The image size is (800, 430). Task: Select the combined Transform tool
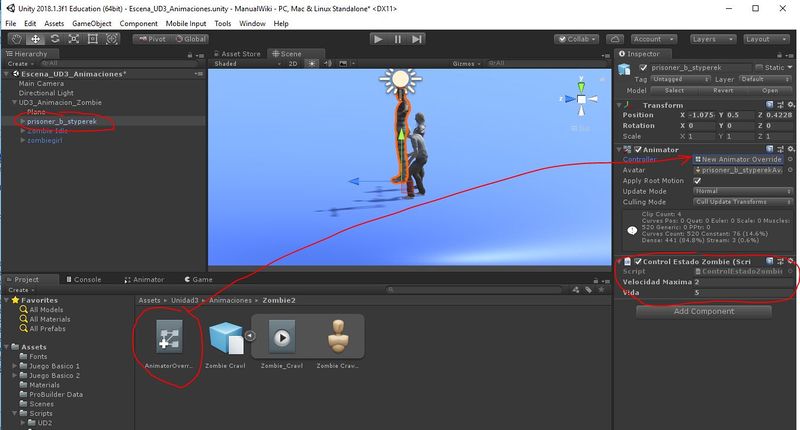click(x=112, y=39)
